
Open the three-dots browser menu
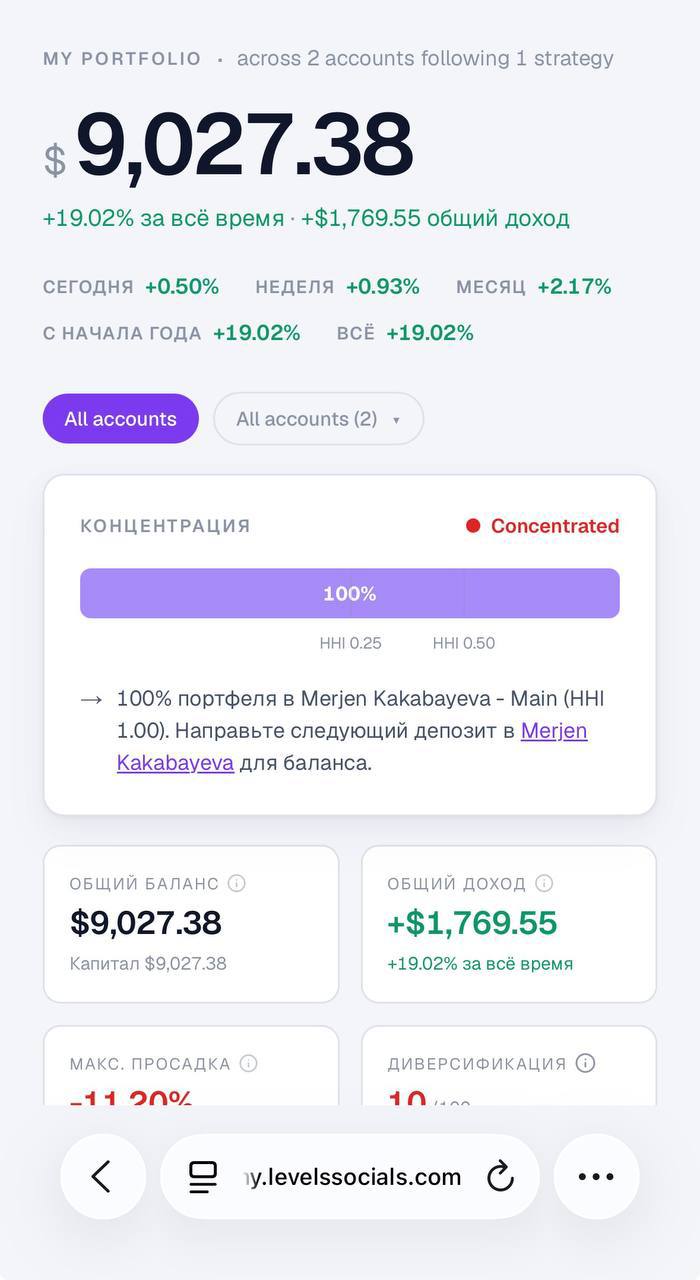[x=596, y=1176]
